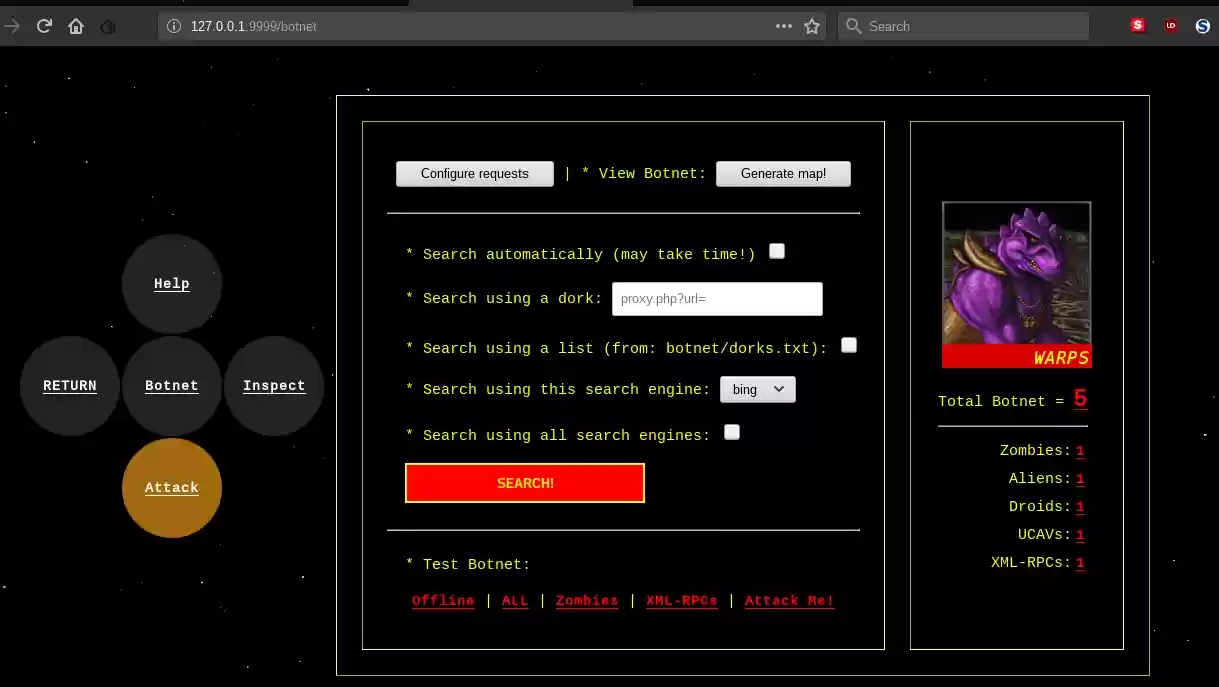Tick the search using a list checkbox
This screenshot has height=687, width=1219.
(x=849, y=345)
